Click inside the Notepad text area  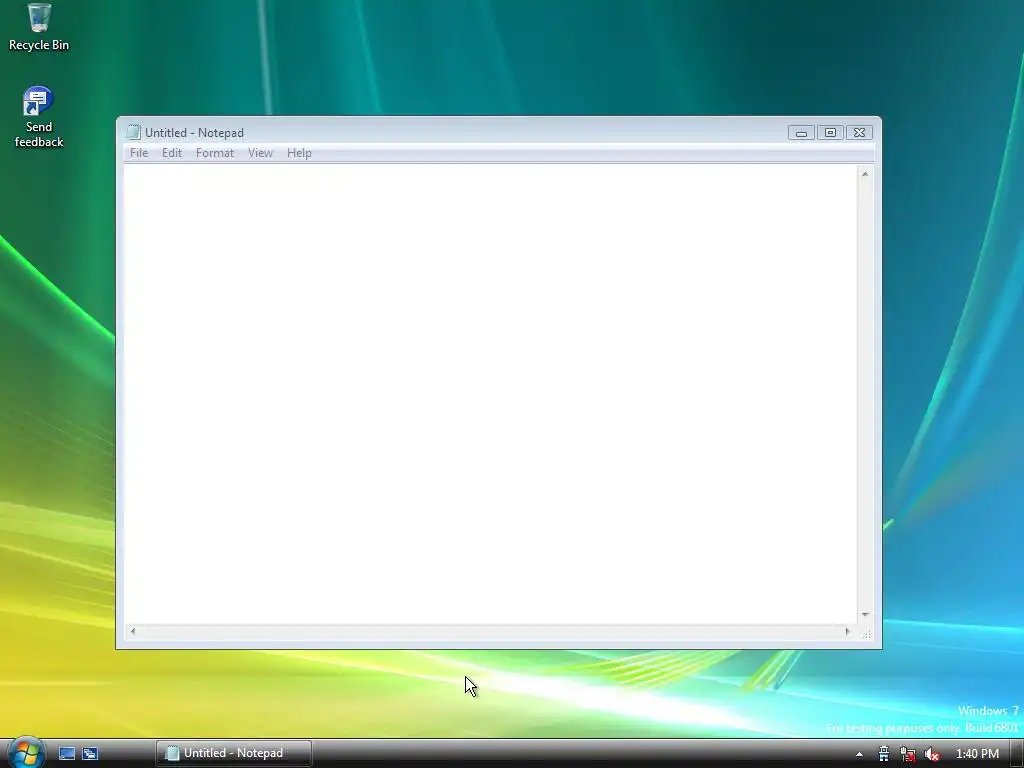click(x=490, y=394)
